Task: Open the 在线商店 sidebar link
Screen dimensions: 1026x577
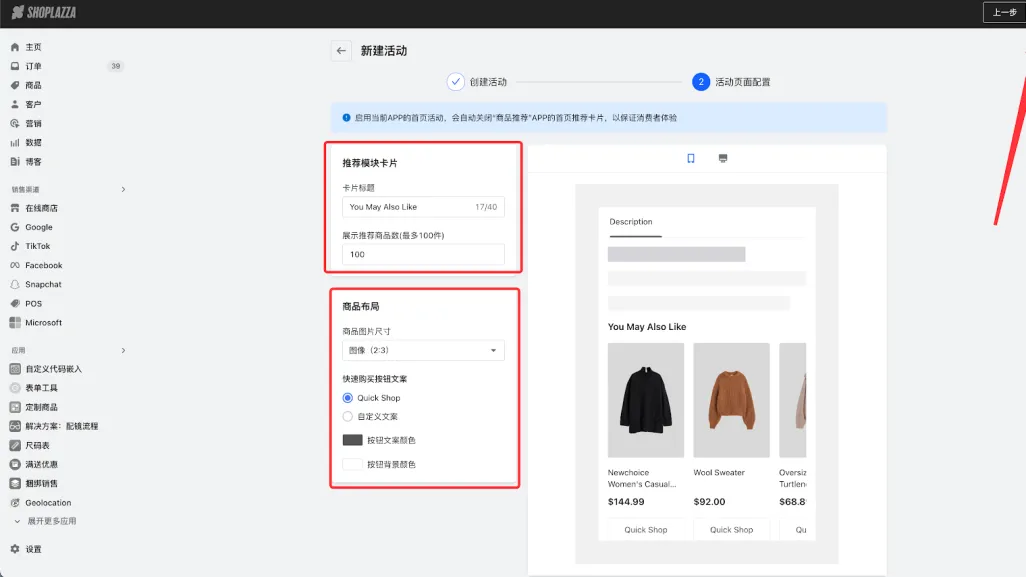Action: click(41, 208)
